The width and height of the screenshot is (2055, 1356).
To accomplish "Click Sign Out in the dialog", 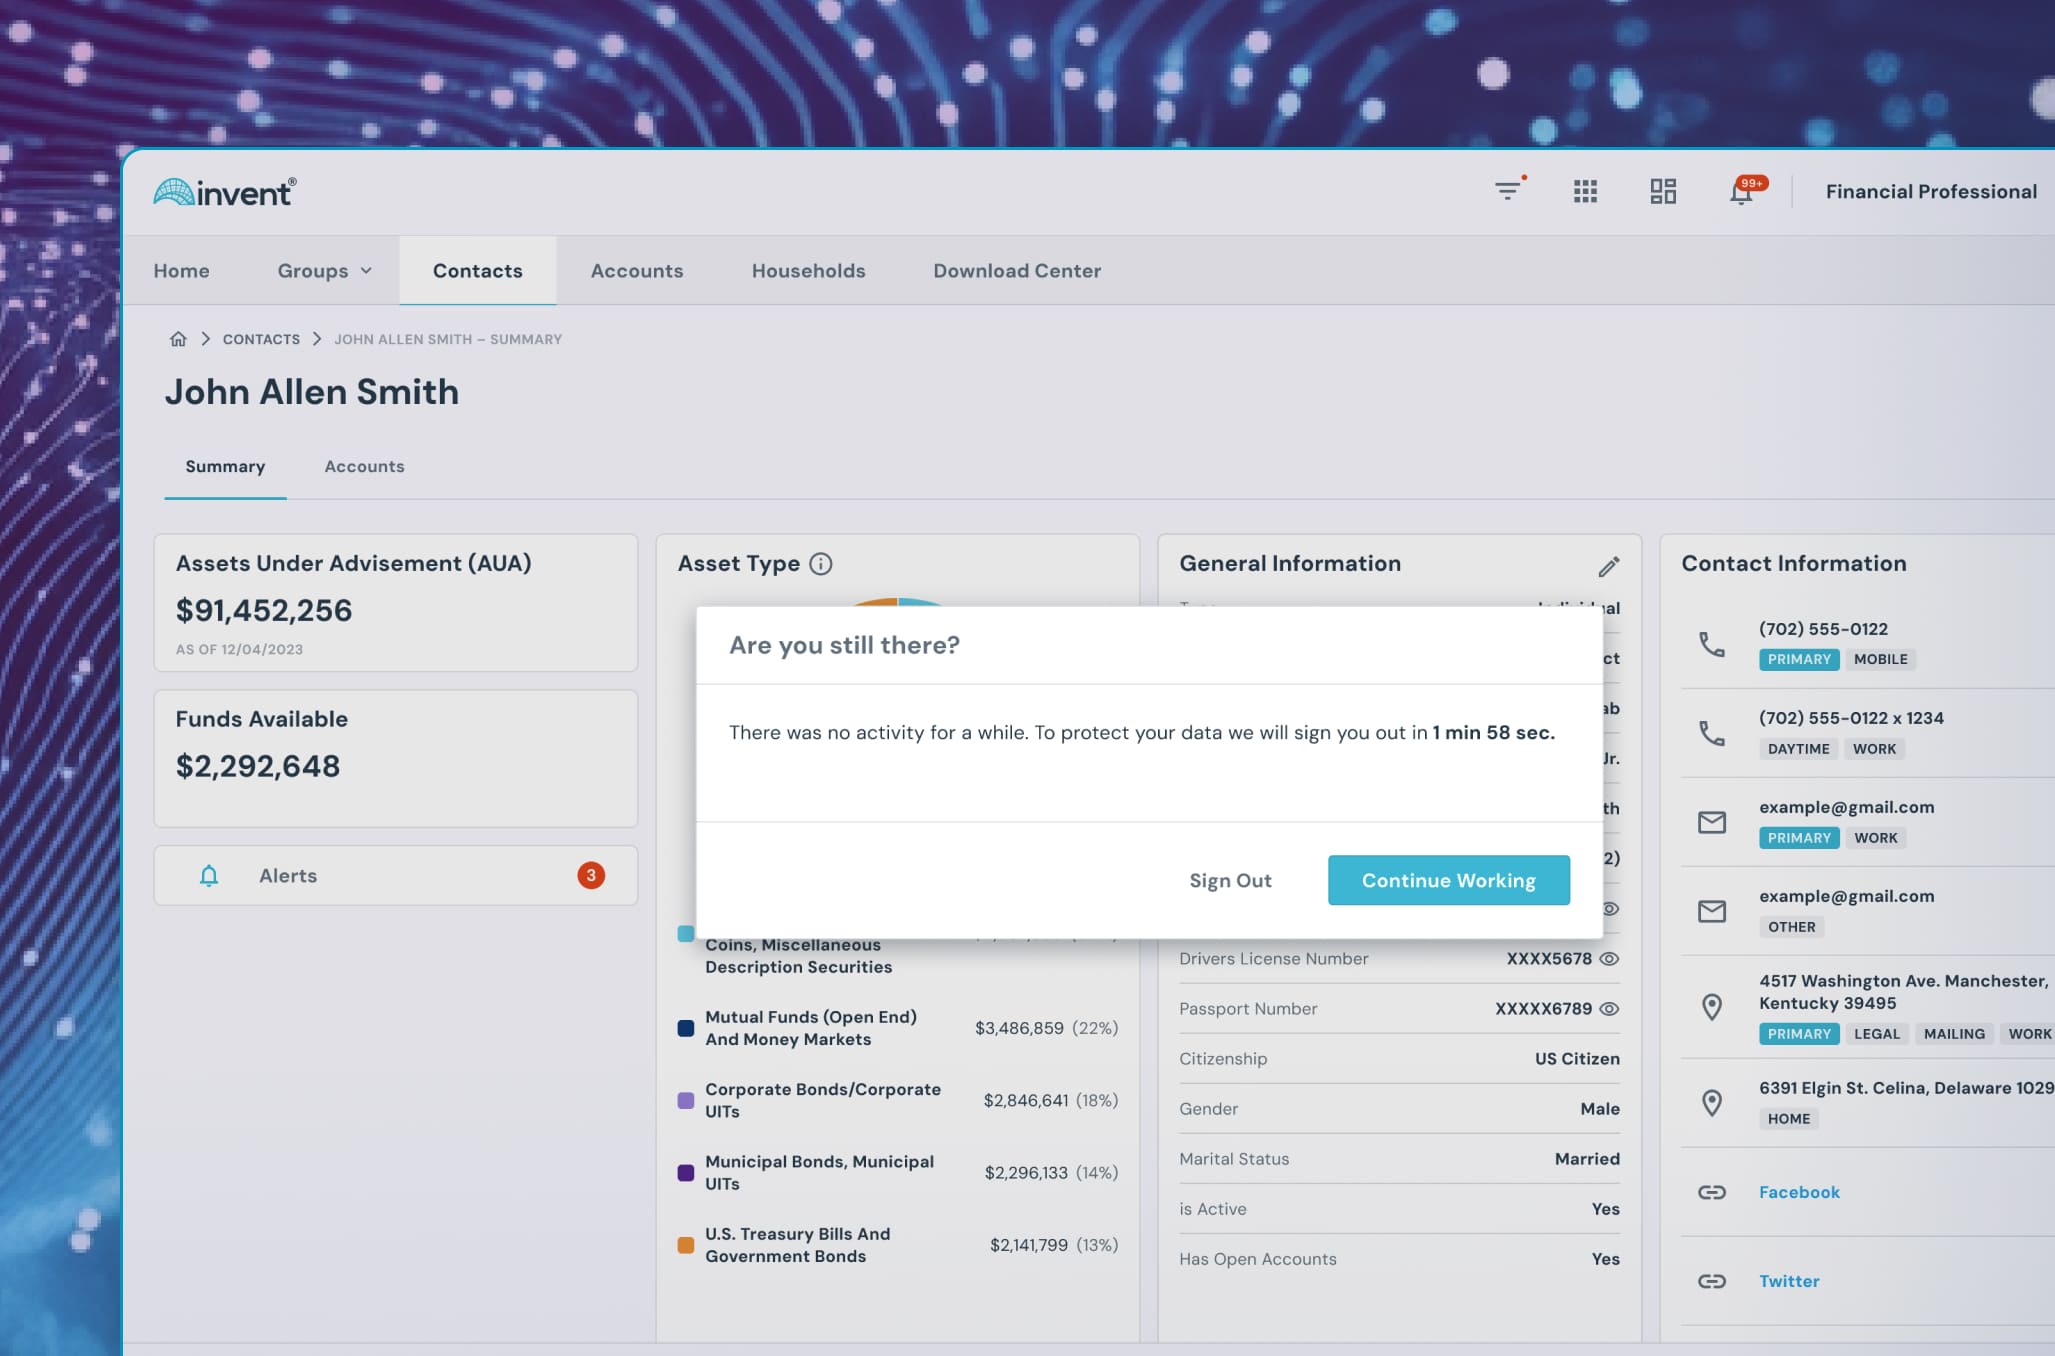I will pos(1229,880).
